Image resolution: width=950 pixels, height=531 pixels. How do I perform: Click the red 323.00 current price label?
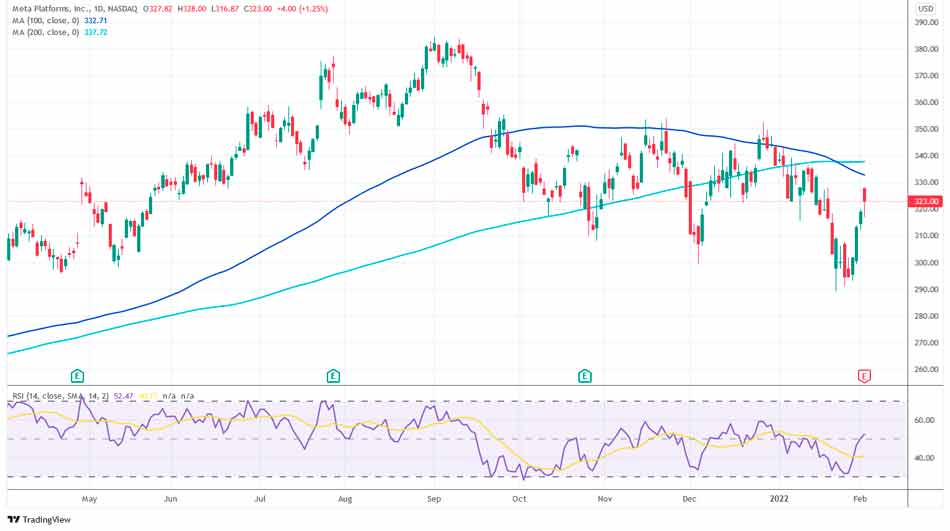926,201
